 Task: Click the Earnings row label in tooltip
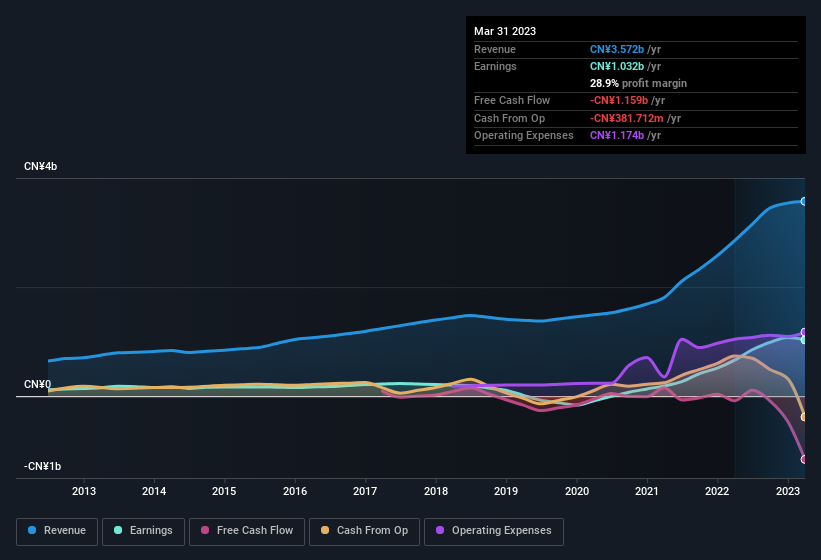(x=495, y=66)
